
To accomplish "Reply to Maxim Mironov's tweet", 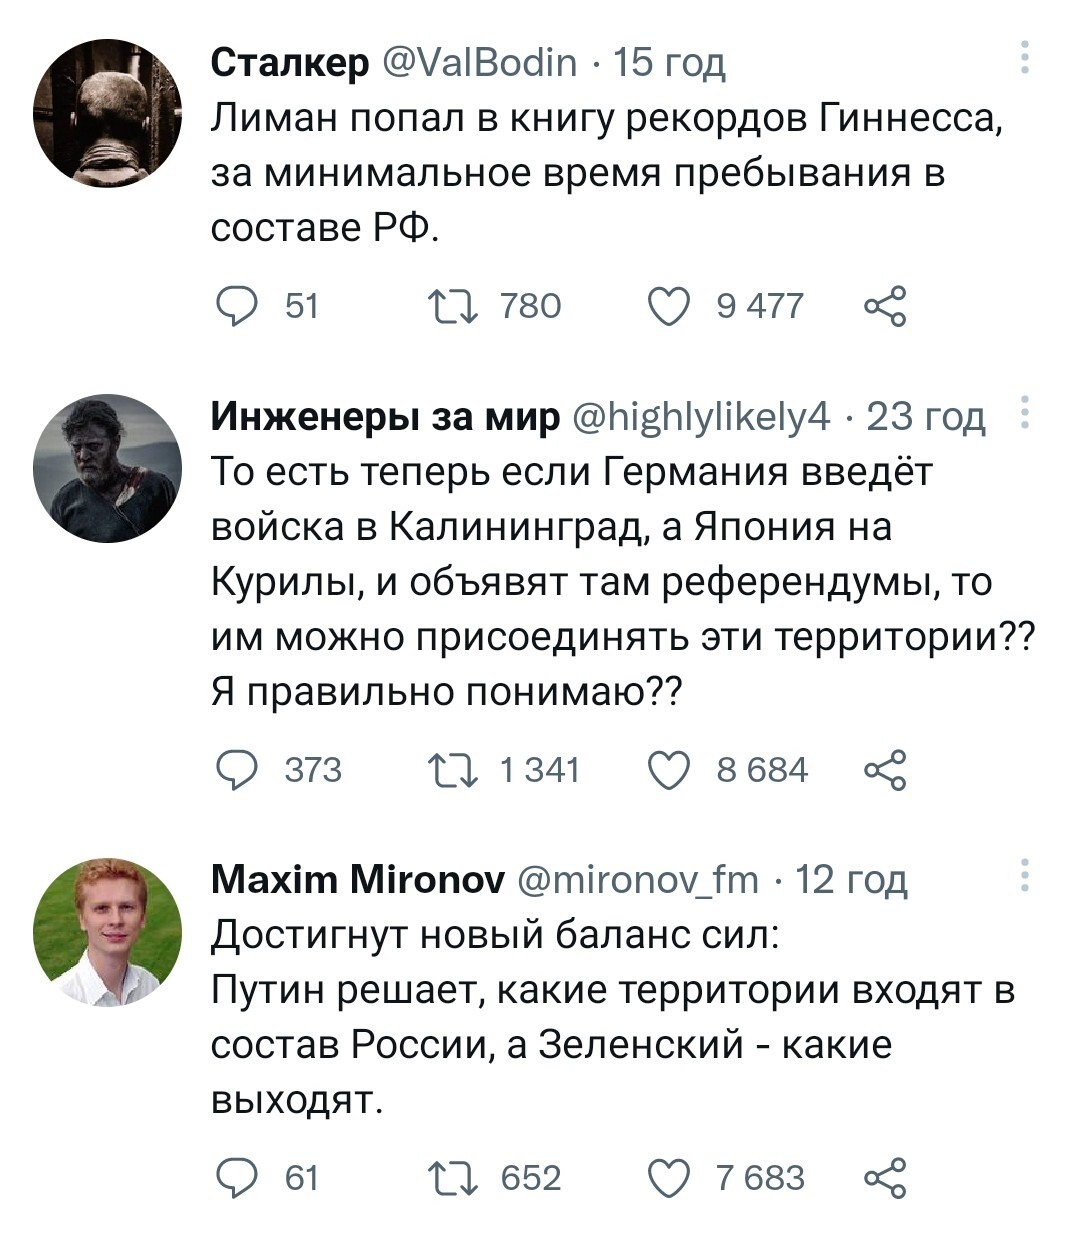I will tap(237, 1177).
